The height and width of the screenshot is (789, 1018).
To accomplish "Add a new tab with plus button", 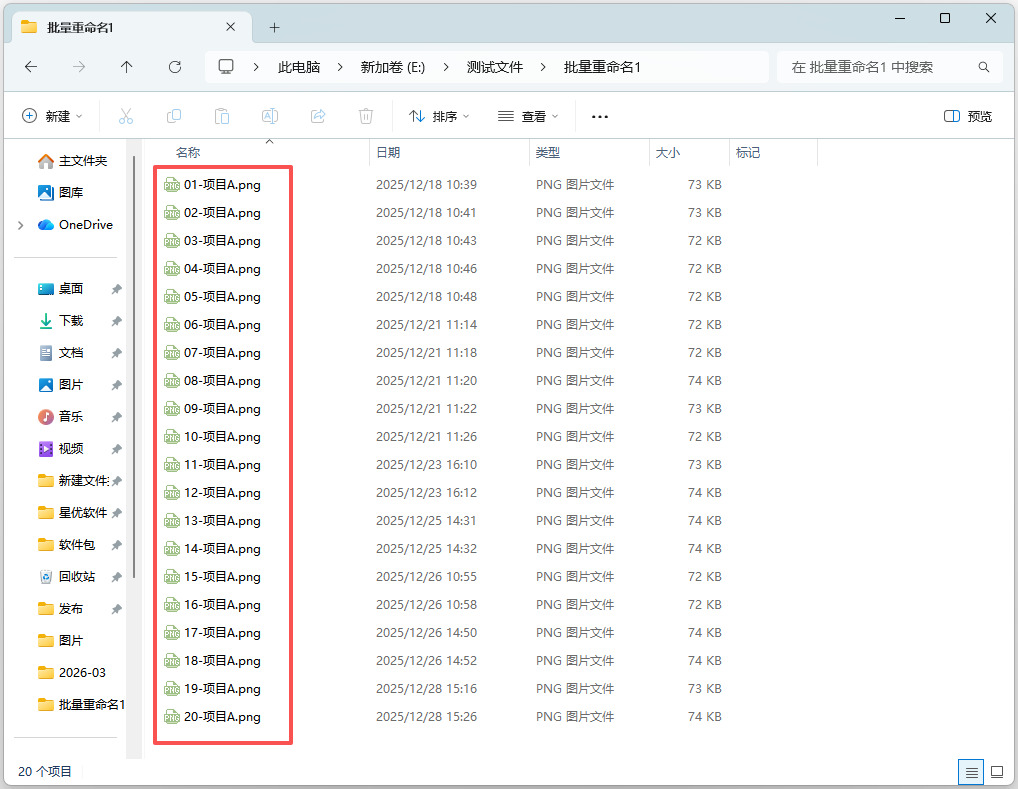I will [x=275, y=27].
